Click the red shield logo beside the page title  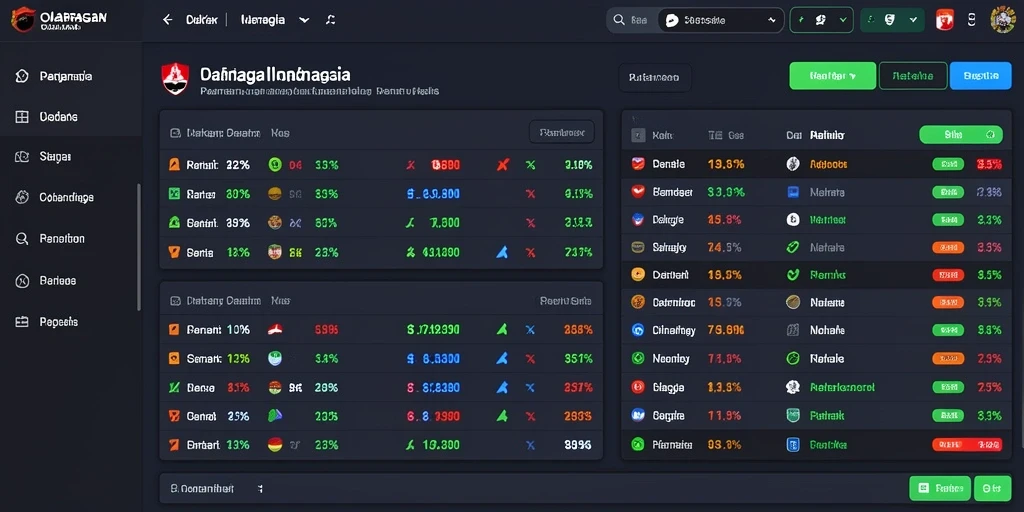(175, 79)
